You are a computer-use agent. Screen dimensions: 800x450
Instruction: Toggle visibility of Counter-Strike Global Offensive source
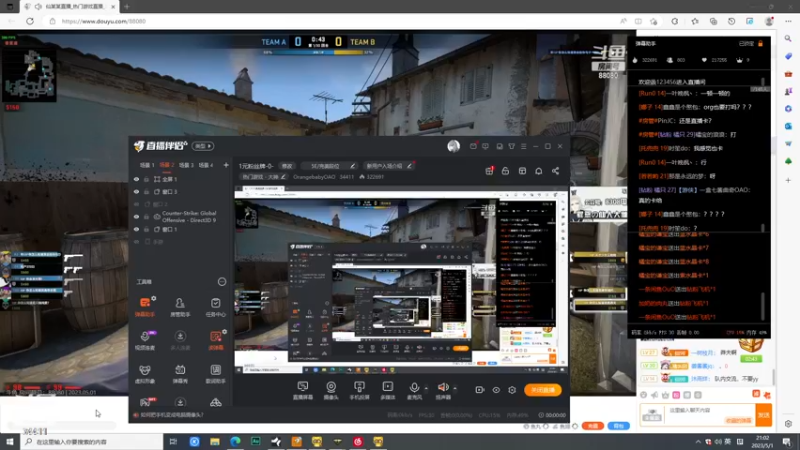[136, 217]
